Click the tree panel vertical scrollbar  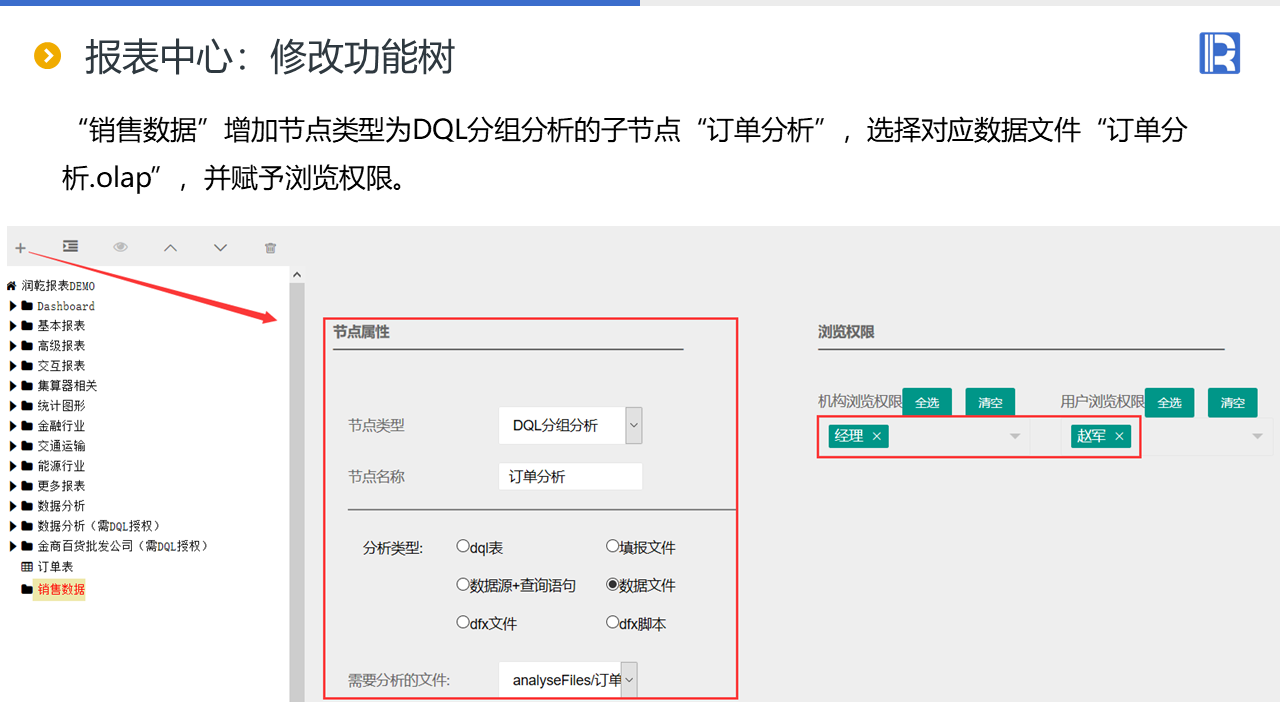(x=297, y=491)
